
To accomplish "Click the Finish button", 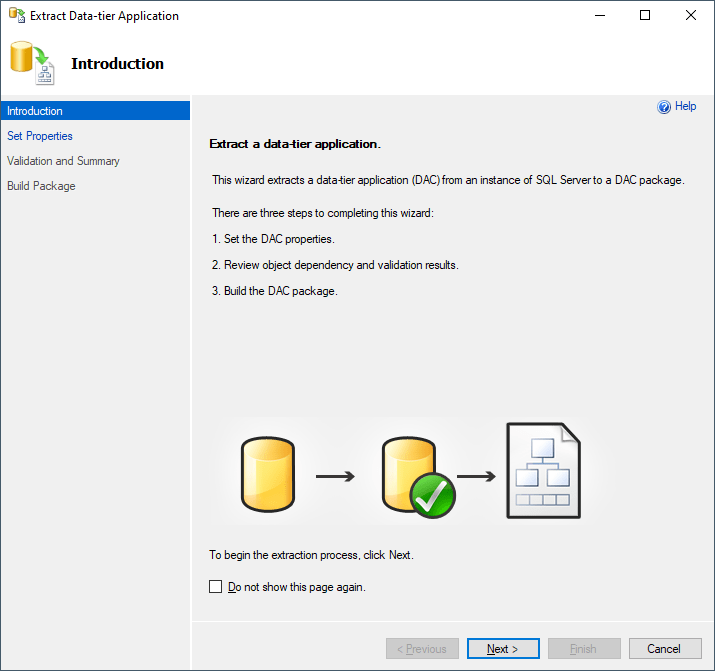I will [x=583, y=649].
